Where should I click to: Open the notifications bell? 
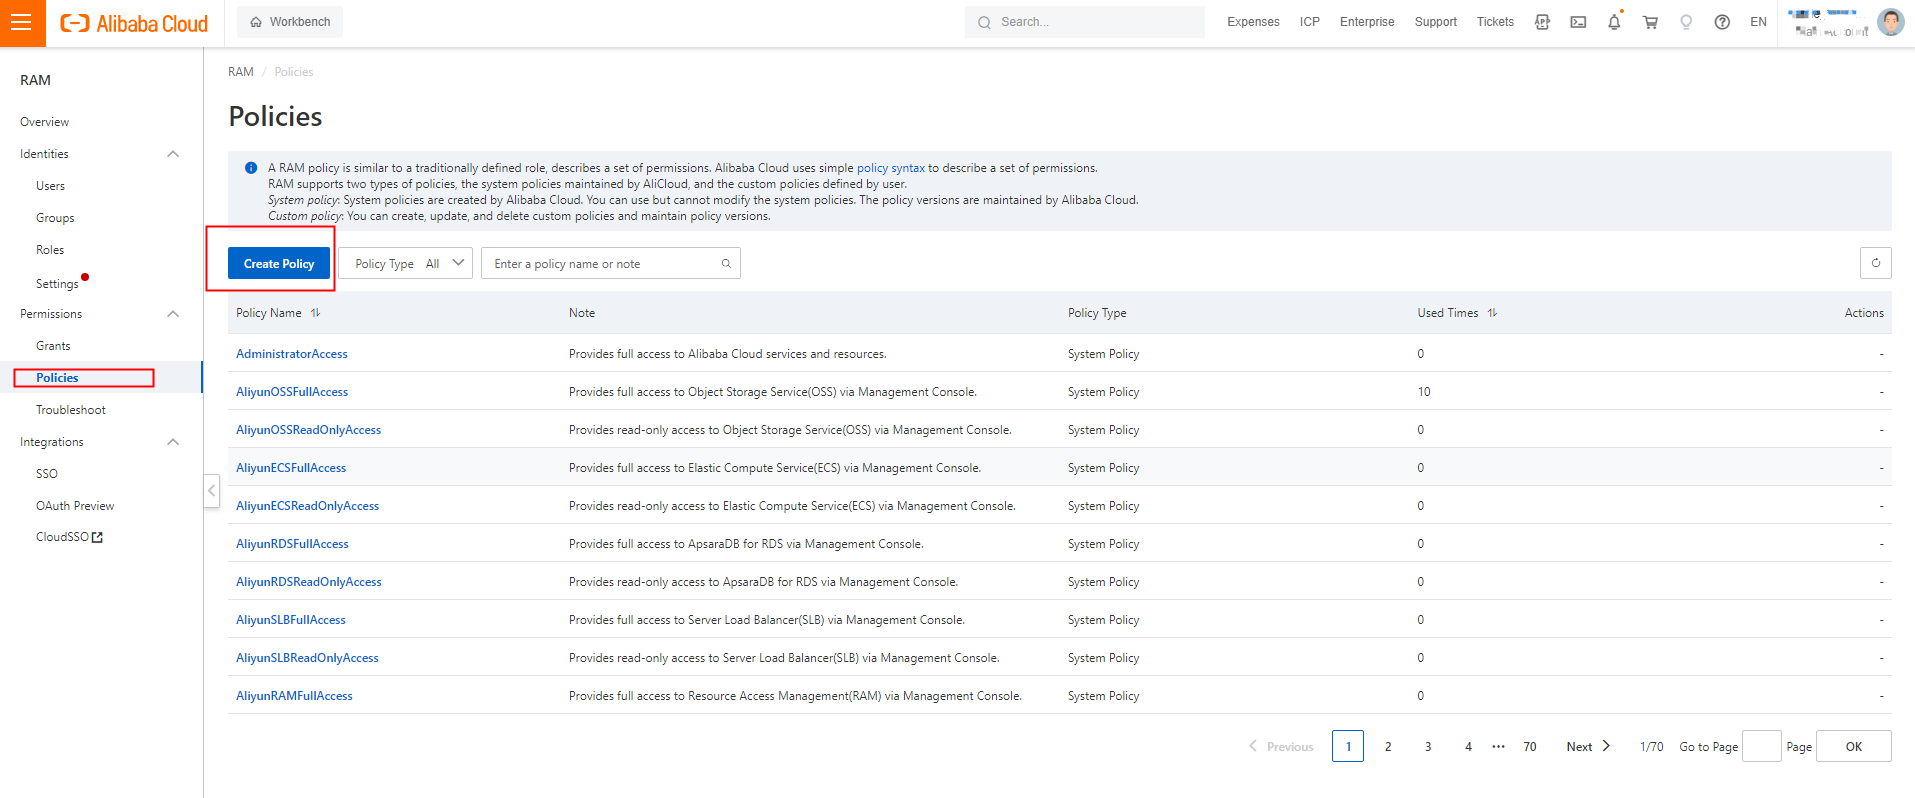(1614, 22)
